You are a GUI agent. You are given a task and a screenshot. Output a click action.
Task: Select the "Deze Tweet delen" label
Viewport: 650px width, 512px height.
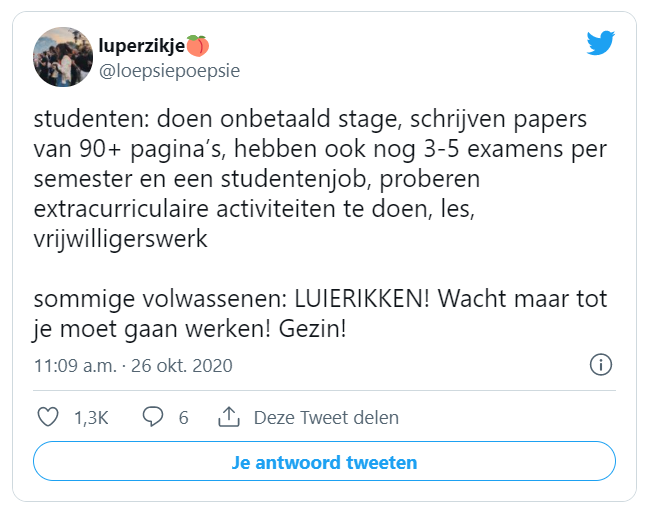pos(326,417)
